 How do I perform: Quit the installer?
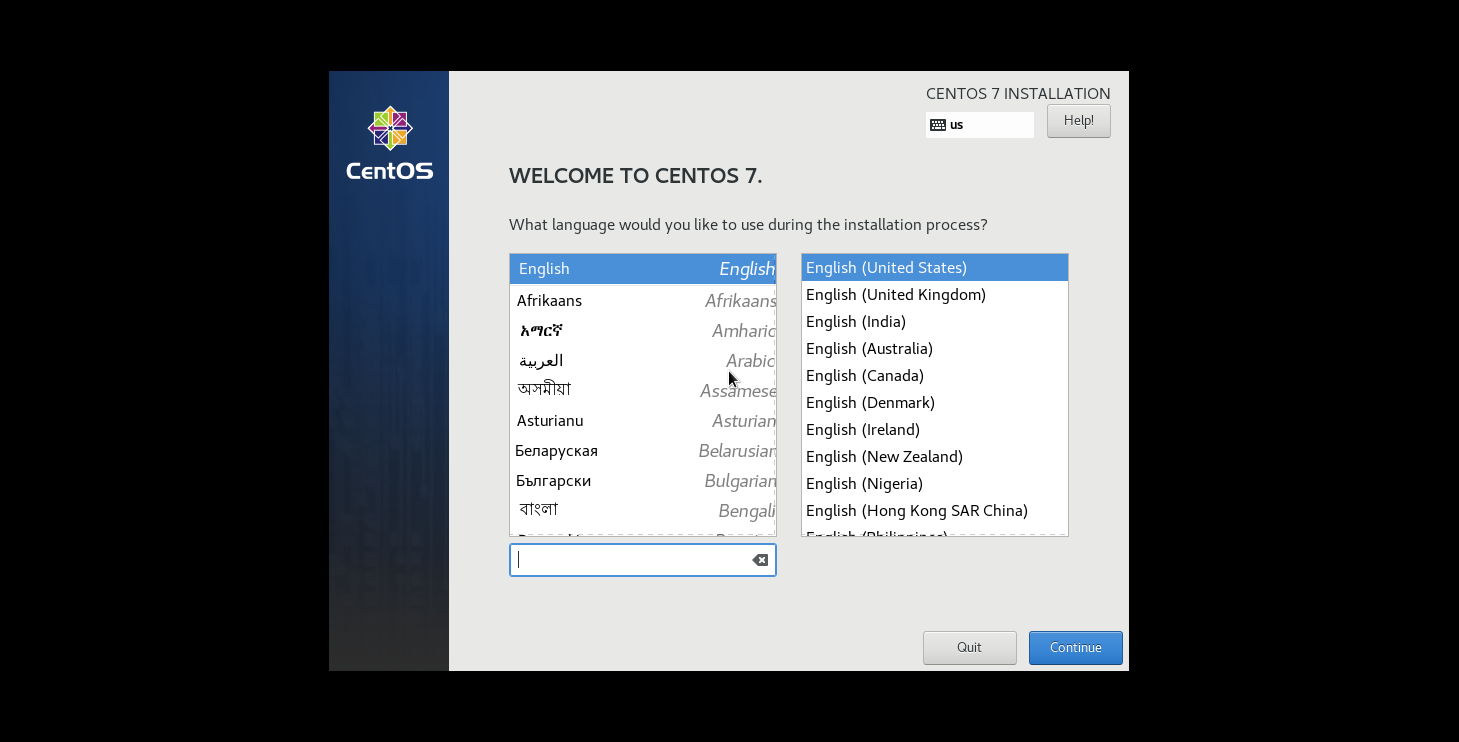click(x=969, y=648)
